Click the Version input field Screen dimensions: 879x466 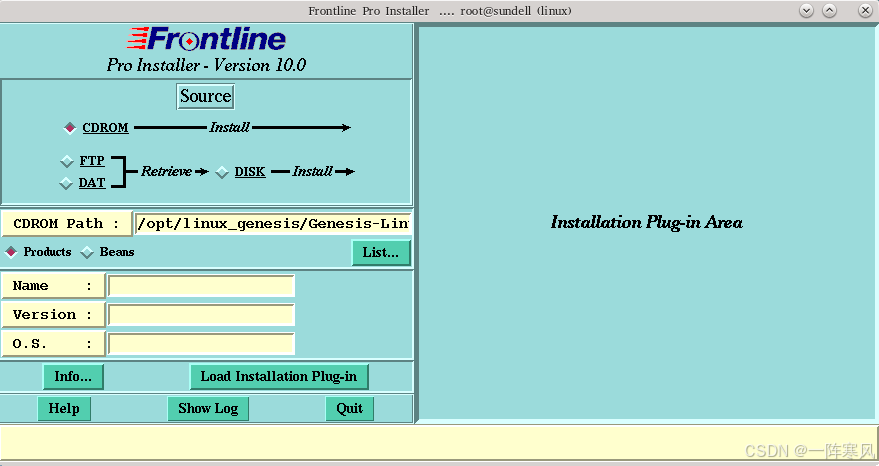click(x=201, y=315)
